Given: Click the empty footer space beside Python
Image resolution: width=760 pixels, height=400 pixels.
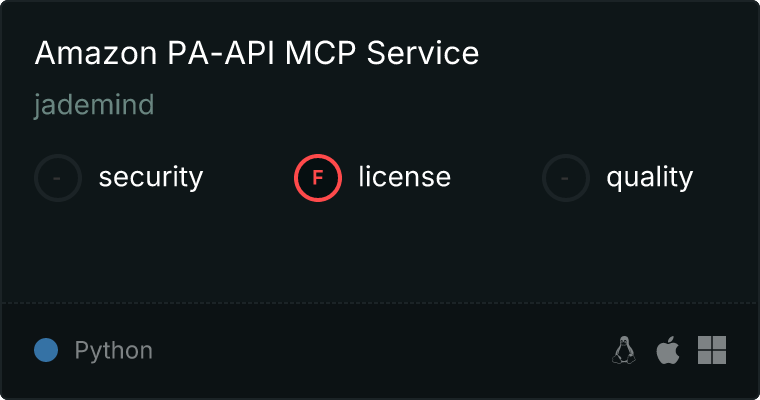Looking at the screenshot, I should point(380,351).
